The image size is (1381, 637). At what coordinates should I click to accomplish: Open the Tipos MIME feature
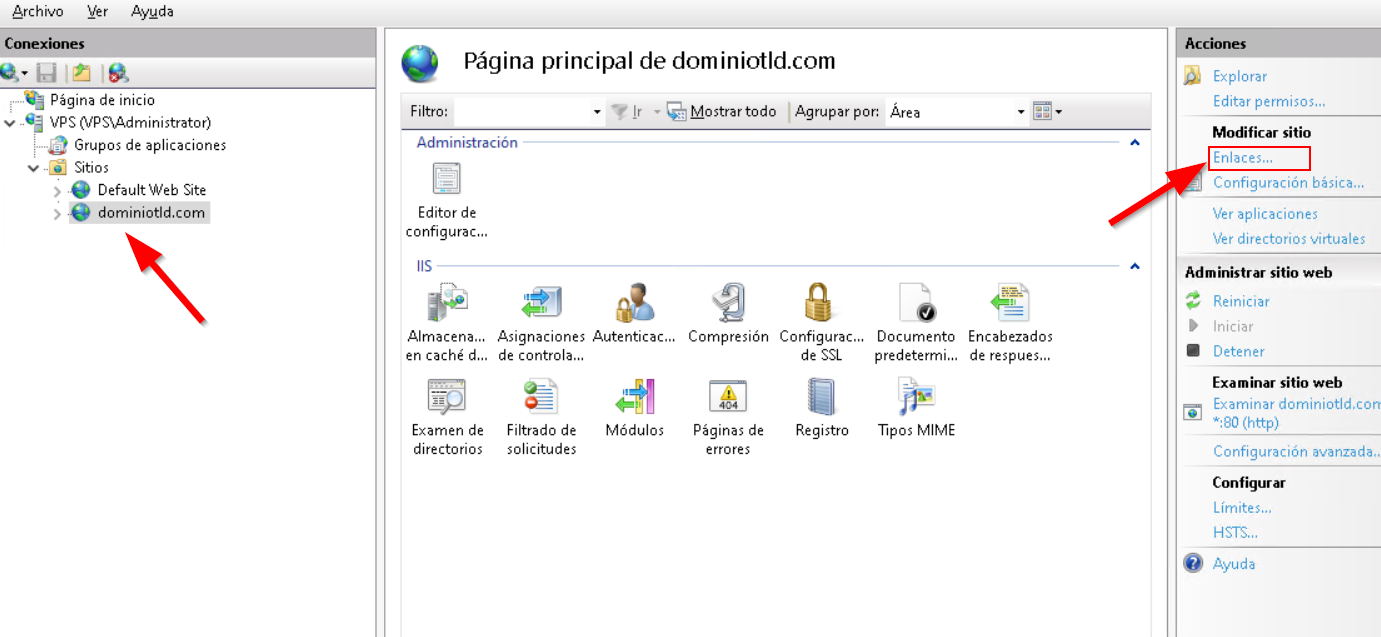click(916, 409)
